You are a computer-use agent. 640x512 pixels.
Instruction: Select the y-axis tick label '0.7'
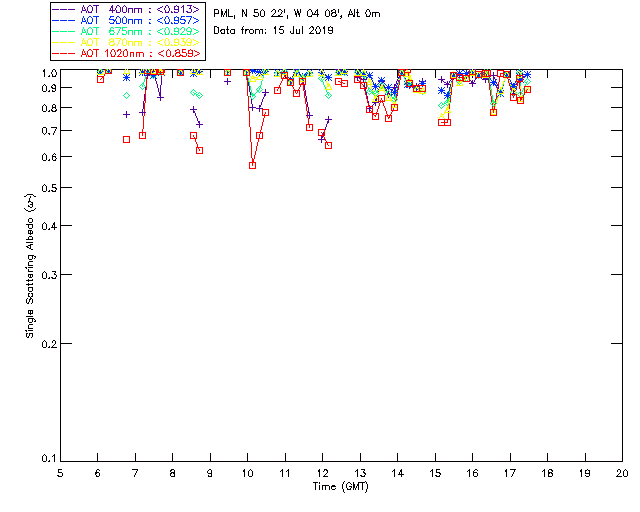[49, 131]
